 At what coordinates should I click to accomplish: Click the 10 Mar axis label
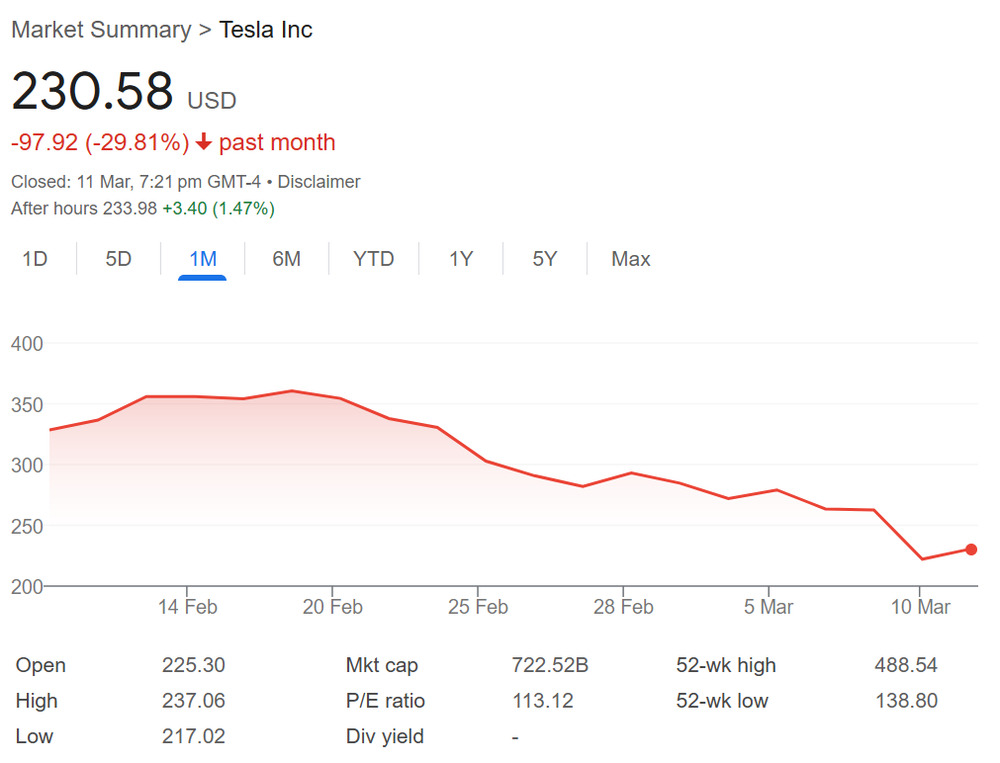(920, 607)
